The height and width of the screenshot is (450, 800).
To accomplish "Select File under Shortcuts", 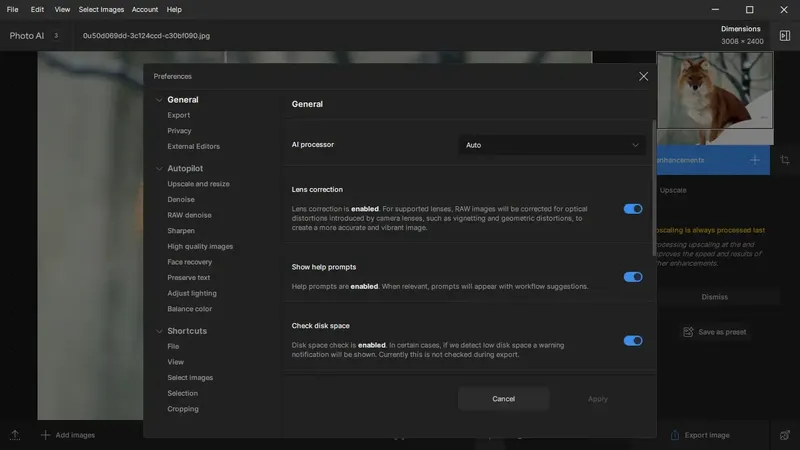I will click(x=173, y=346).
